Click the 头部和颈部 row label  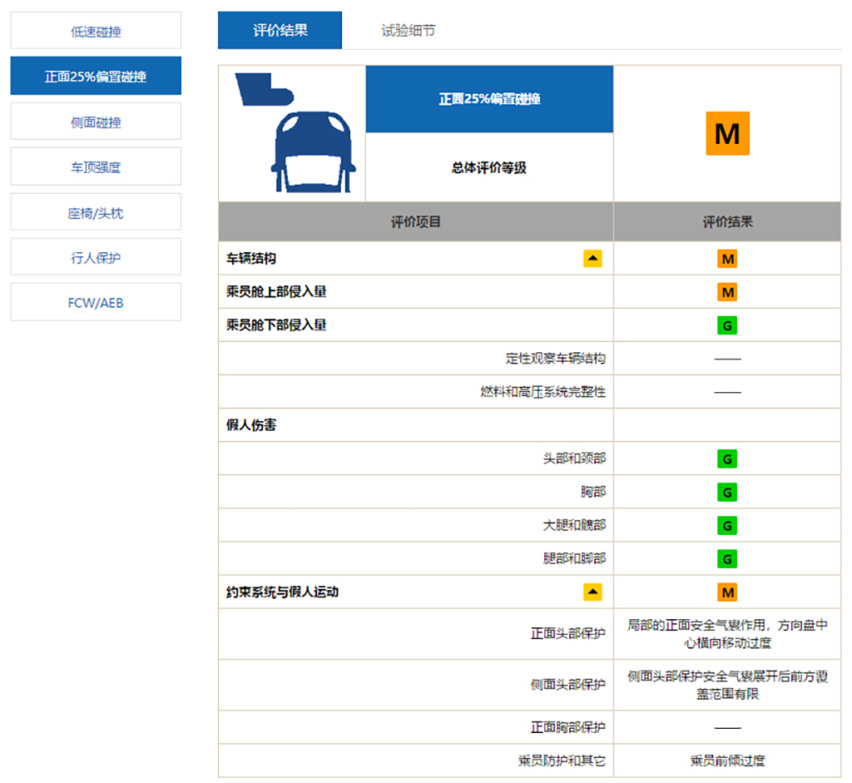point(574,458)
